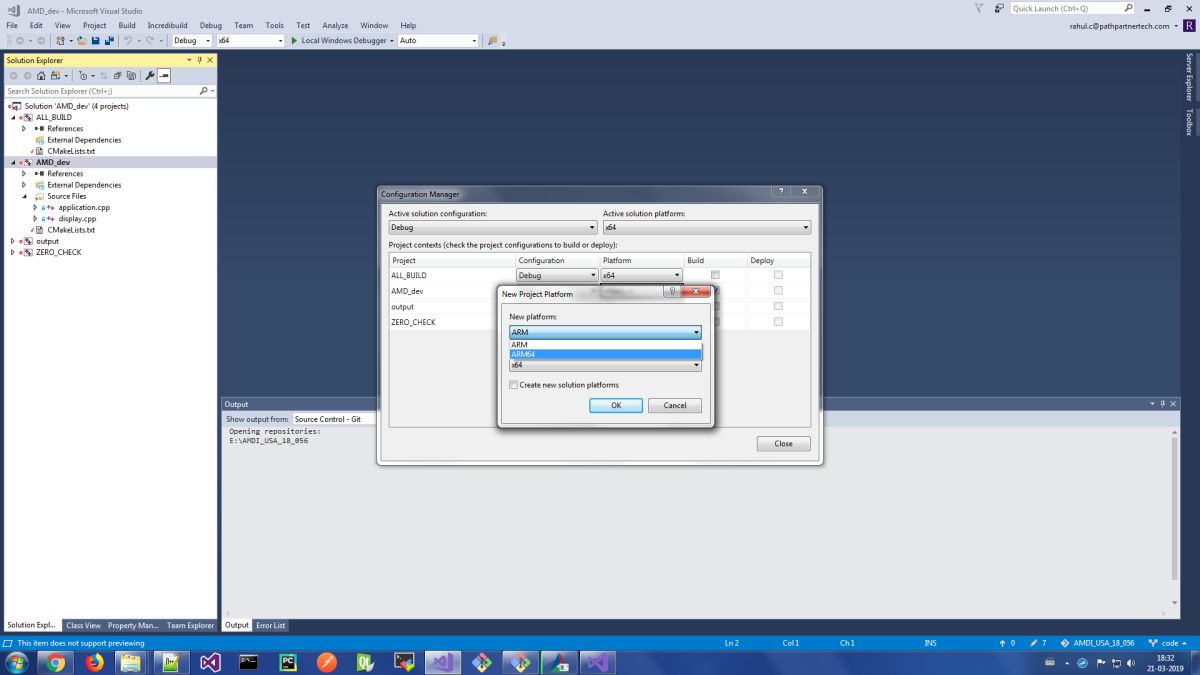This screenshot has width=1200, height=675.
Task: Open the copy settings from x64 combo box
Action: pos(606,365)
